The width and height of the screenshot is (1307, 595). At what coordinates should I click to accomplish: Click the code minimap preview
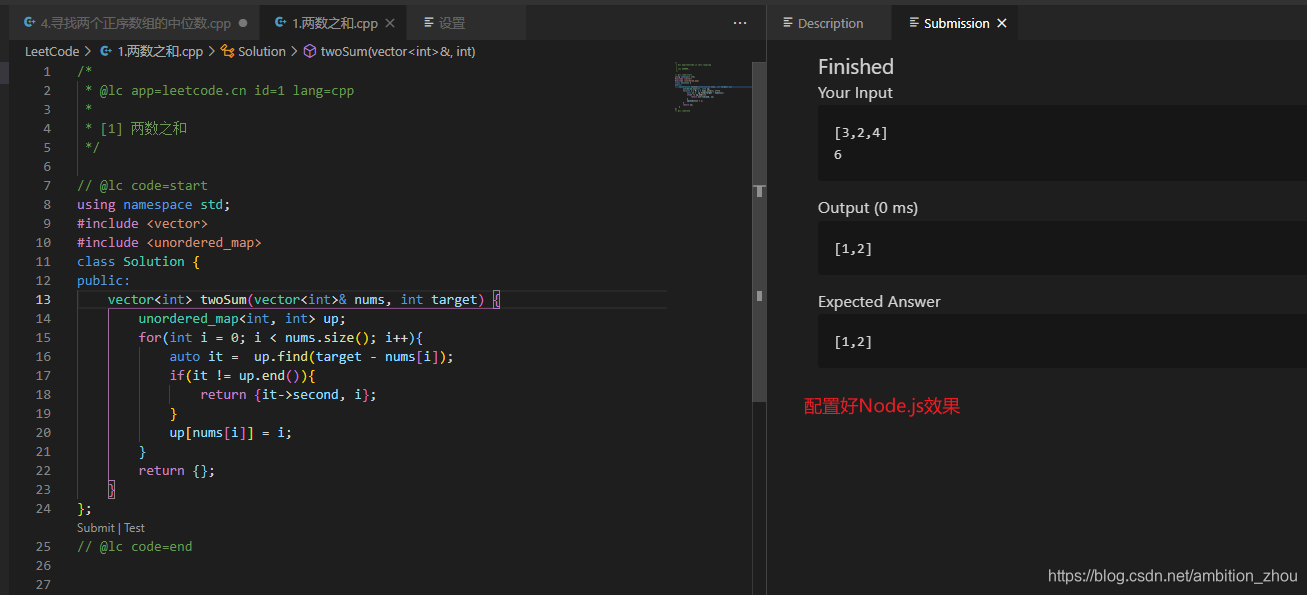click(713, 85)
